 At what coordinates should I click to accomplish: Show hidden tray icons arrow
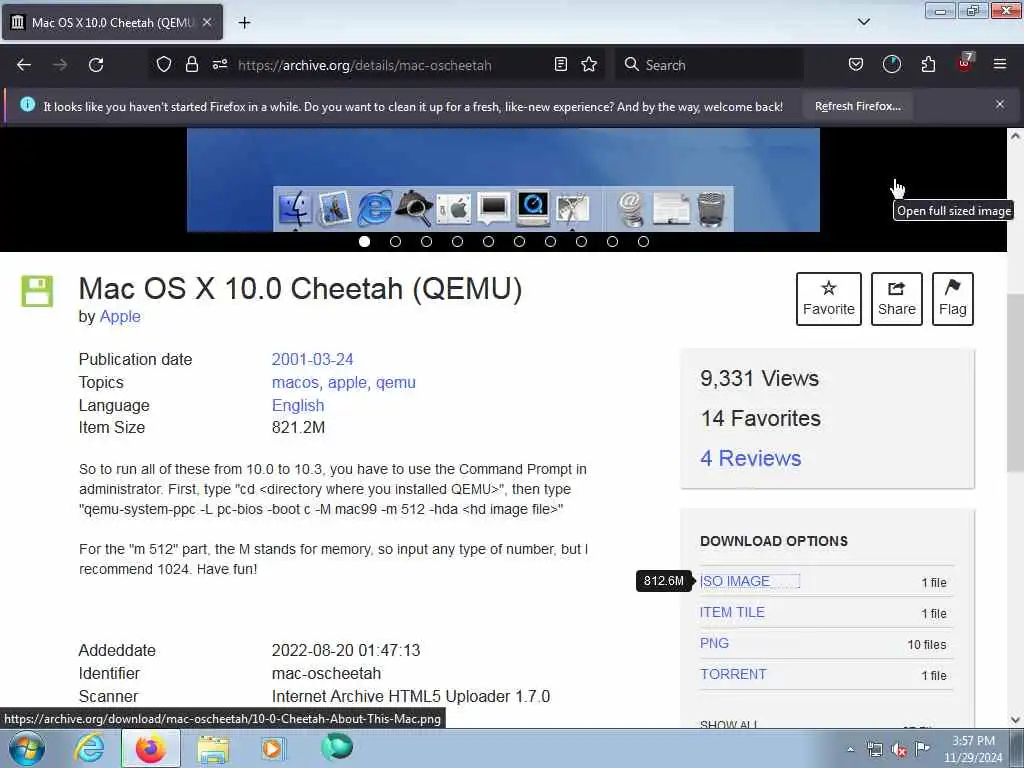click(x=850, y=749)
